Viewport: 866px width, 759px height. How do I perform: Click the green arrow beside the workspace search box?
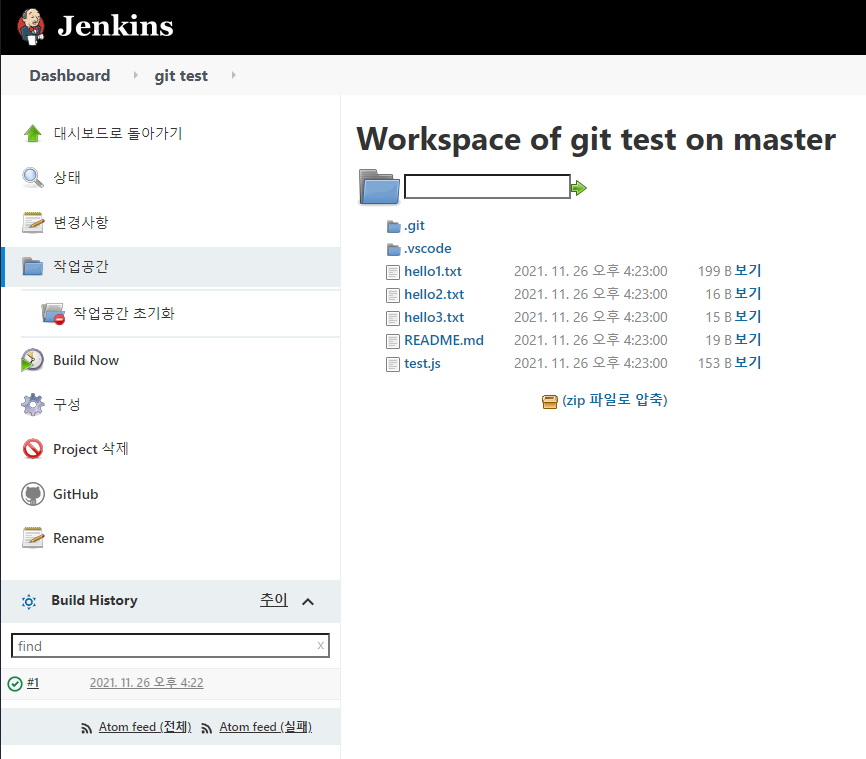(x=578, y=186)
